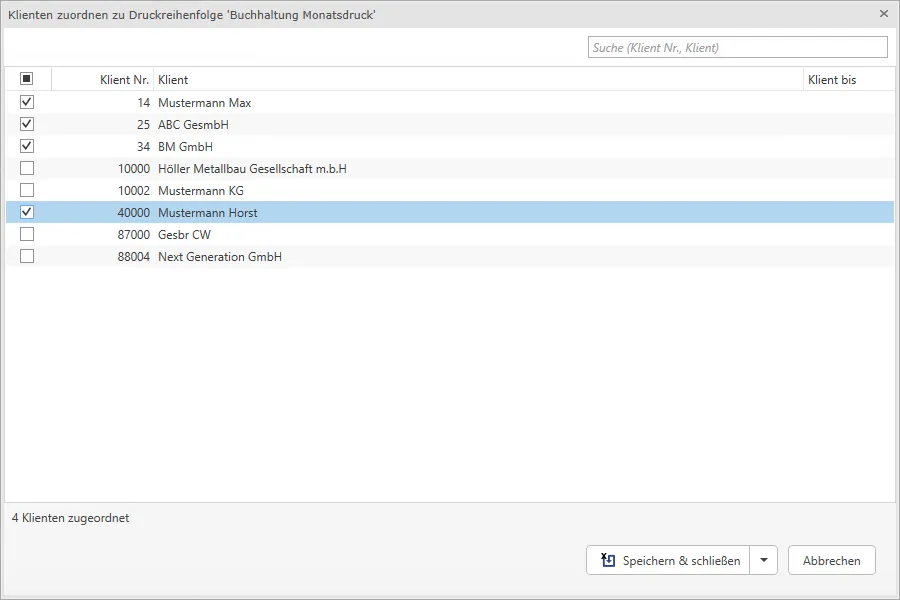Viewport: 900px width, 600px height.
Task: Uncheck the Mustermann Max checkbox
Action: pyautogui.click(x=26, y=102)
